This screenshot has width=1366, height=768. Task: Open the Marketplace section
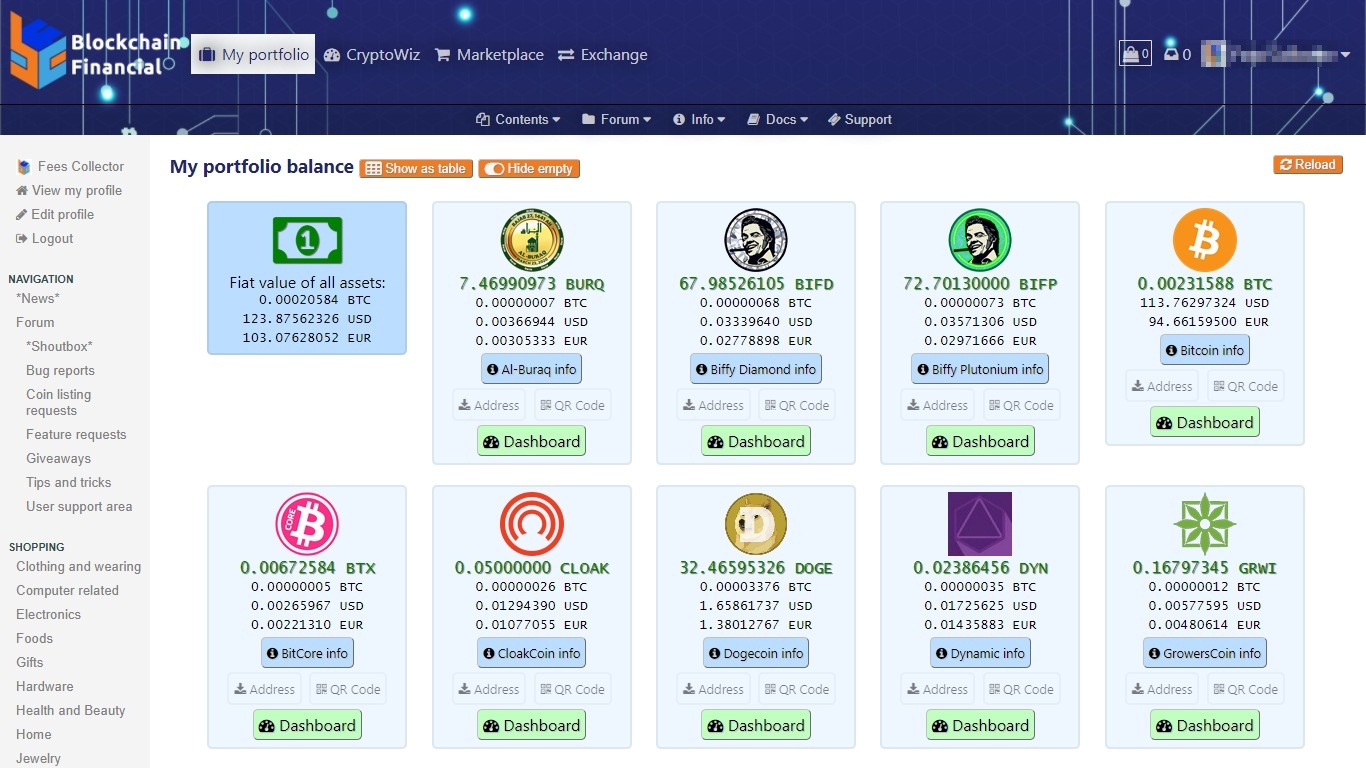pos(489,55)
